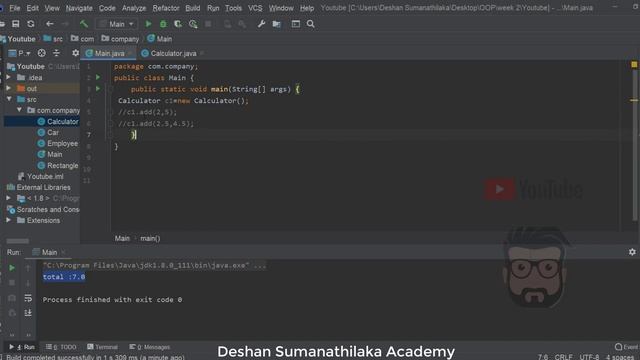The height and width of the screenshot is (360, 640).
Task: Click gutter run arrow beside class Main
Action: click(x=98, y=77)
